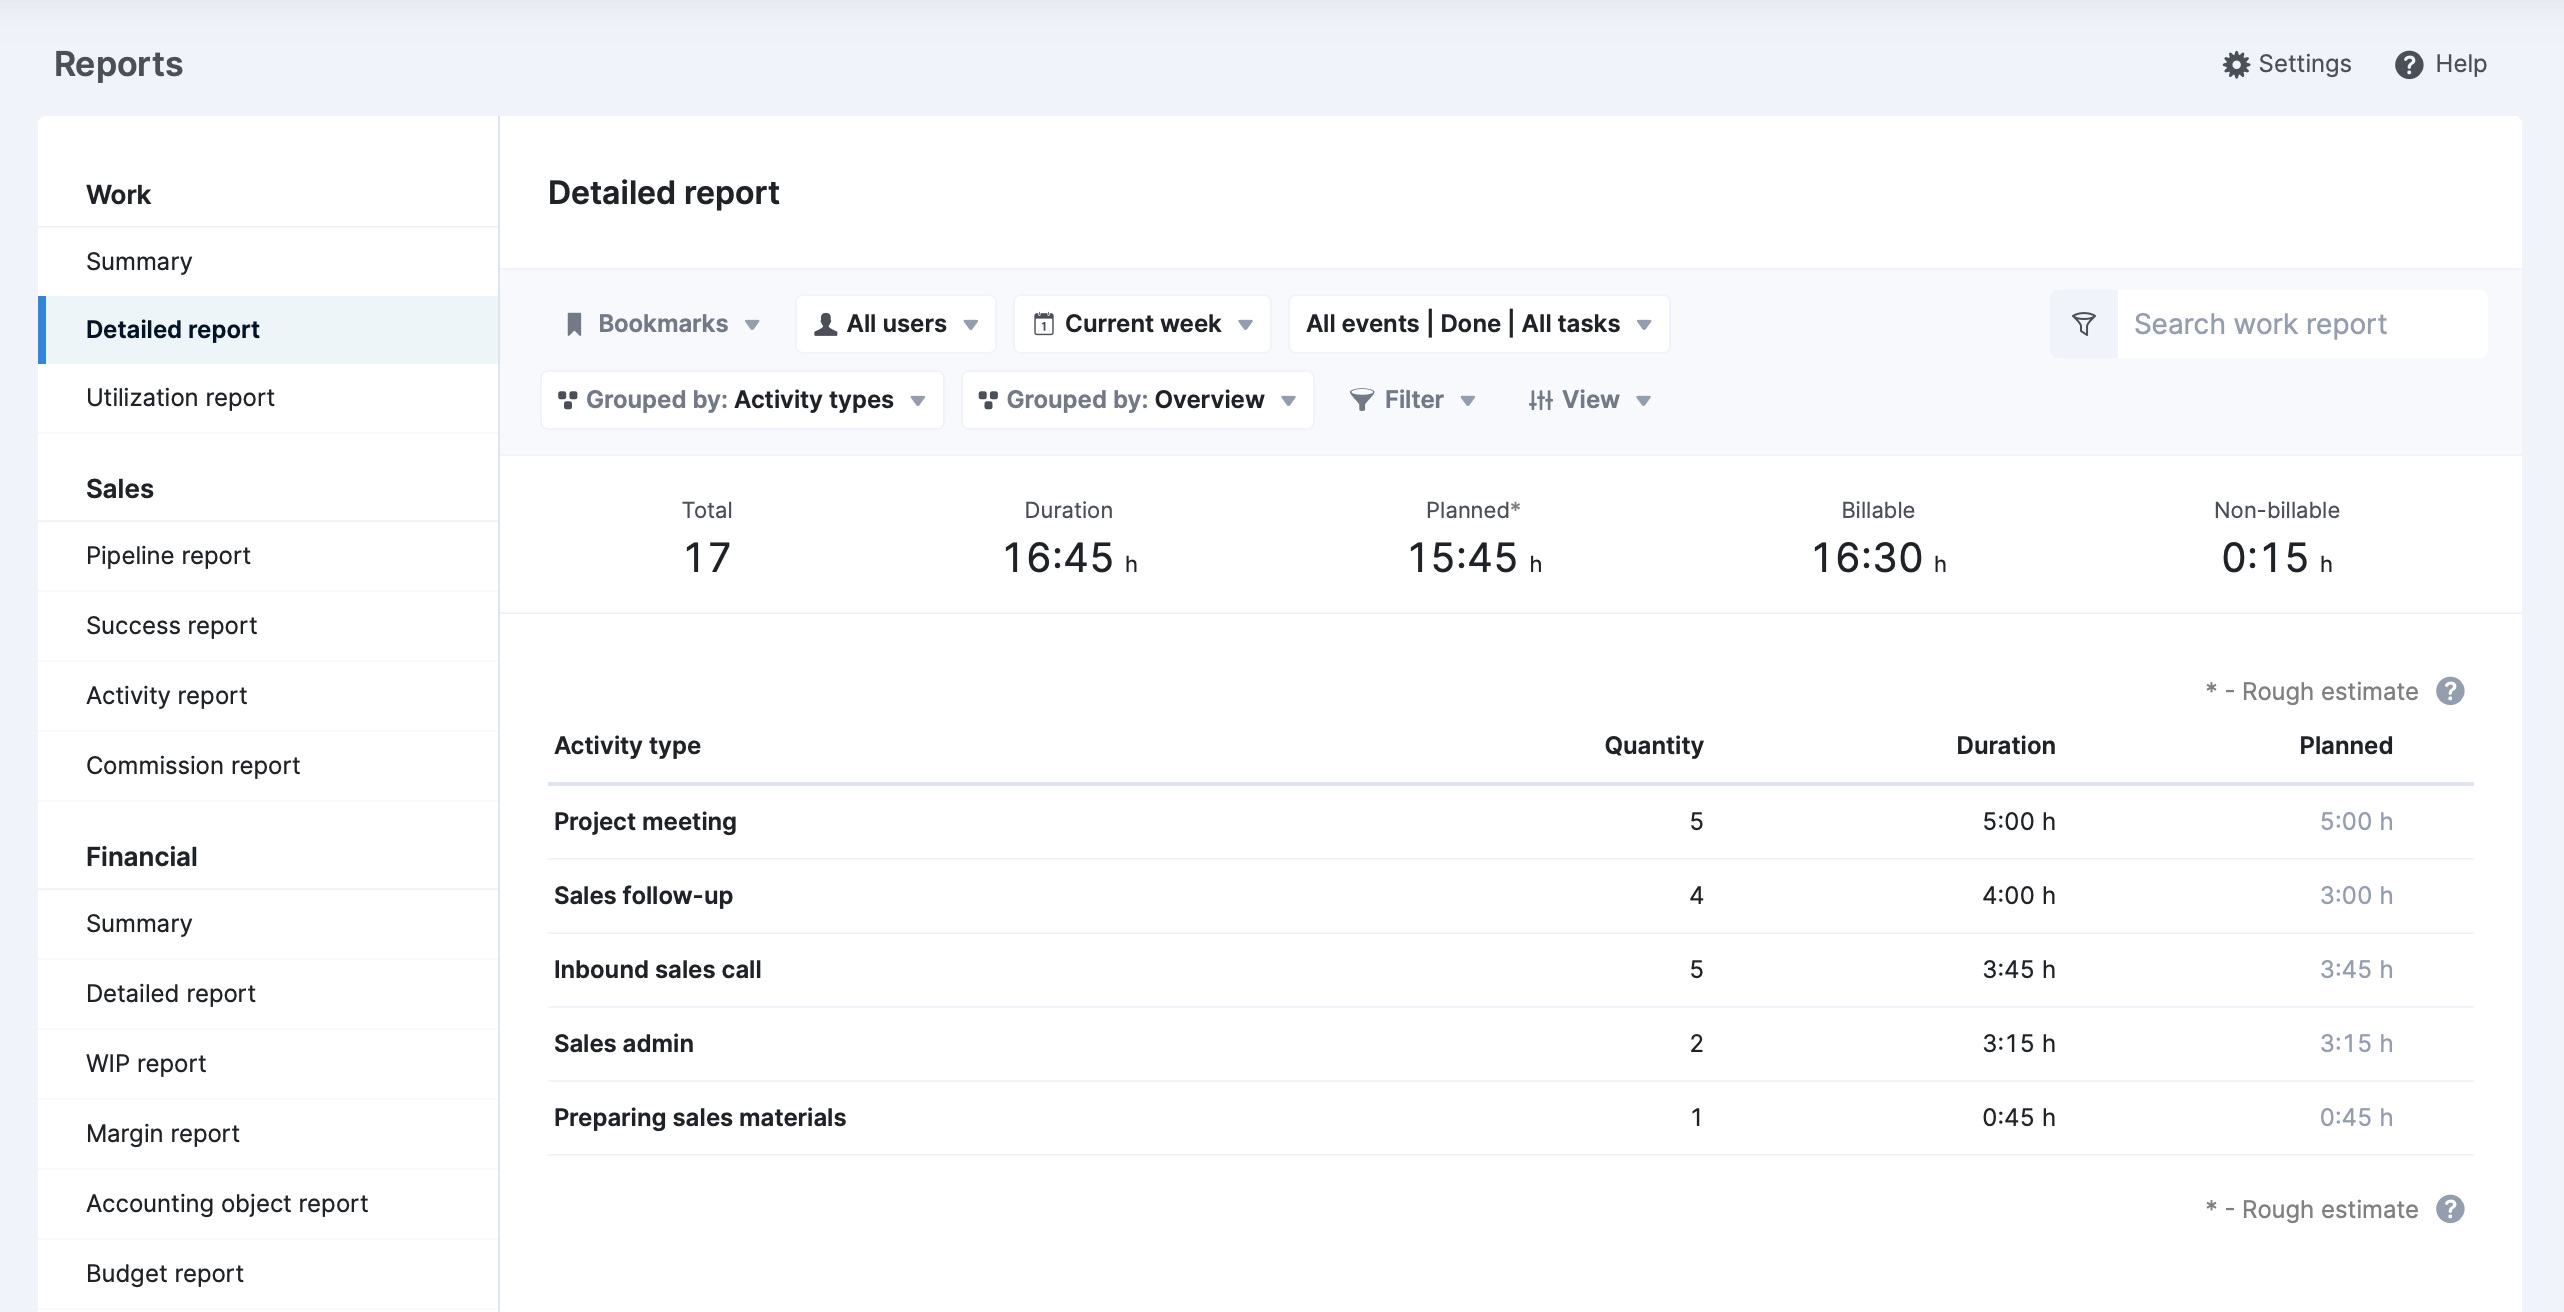Open Financial Detailed report
The width and height of the screenshot is (2564, 1312).
268,994
